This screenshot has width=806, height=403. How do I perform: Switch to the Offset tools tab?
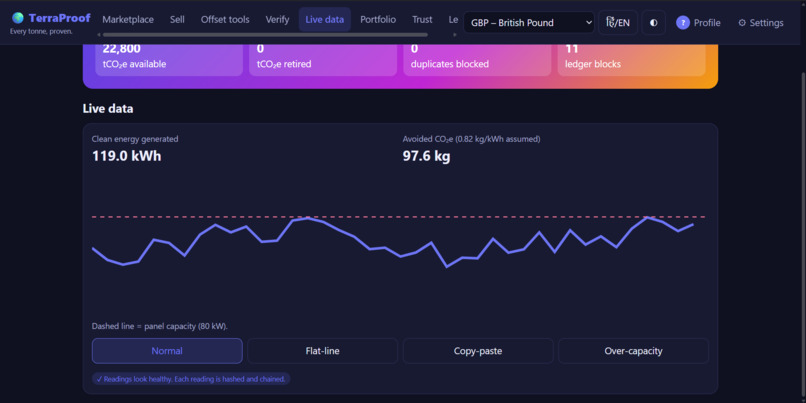(x=225, y=20)
